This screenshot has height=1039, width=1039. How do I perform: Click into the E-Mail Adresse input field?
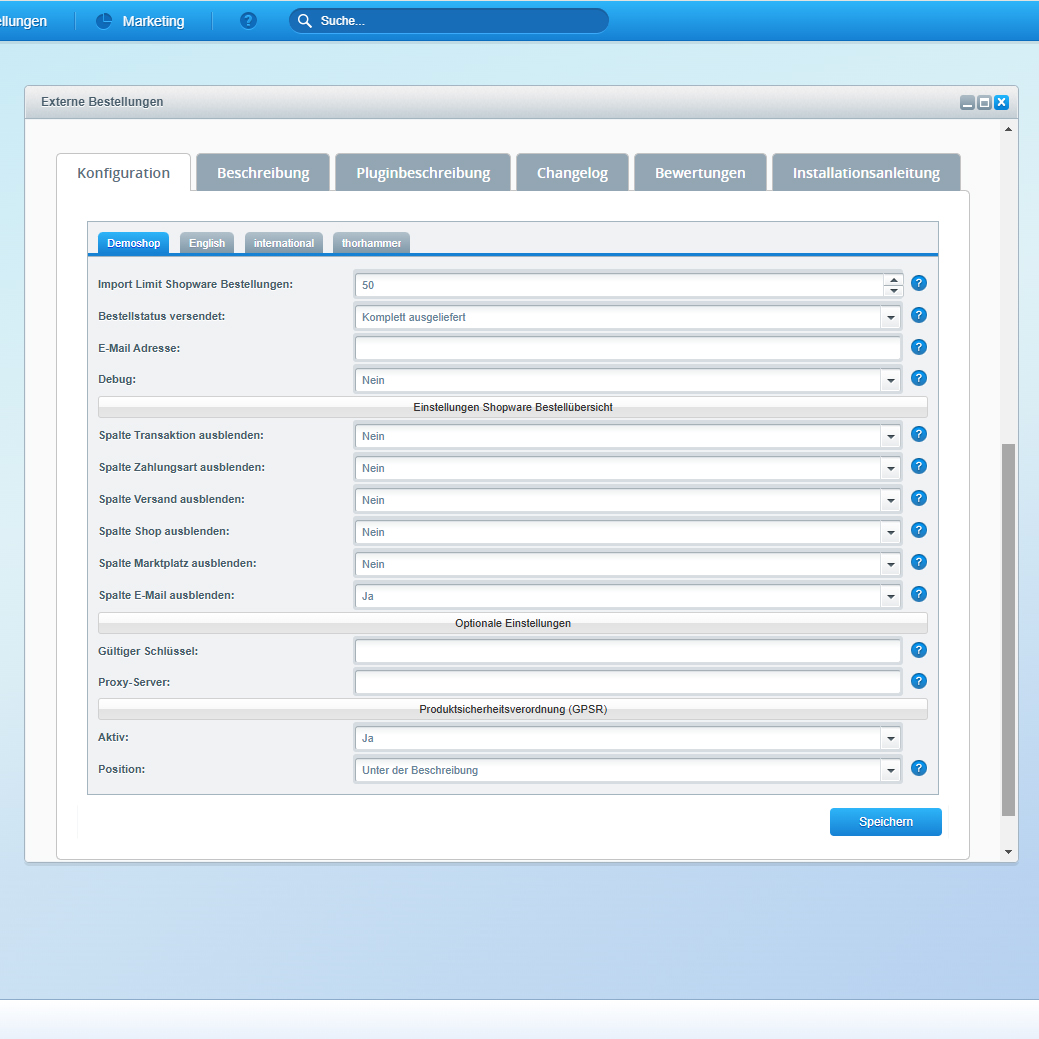click(627, 348)
